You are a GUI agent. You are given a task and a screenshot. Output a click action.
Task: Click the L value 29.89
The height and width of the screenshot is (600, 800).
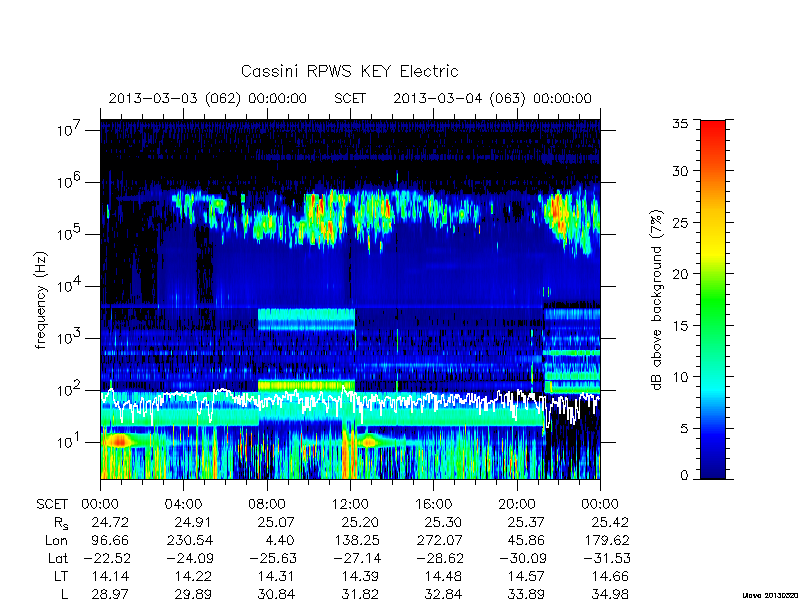coord(193,594)
